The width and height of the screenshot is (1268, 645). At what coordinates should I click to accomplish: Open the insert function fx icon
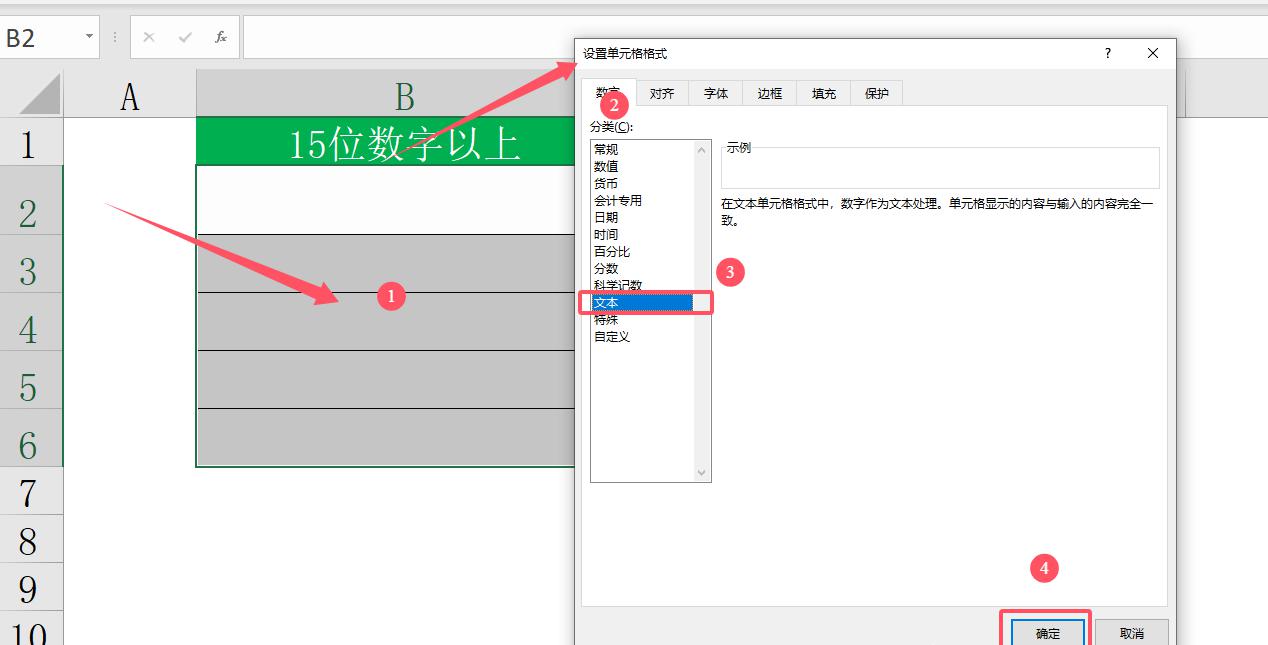[221, 37]
